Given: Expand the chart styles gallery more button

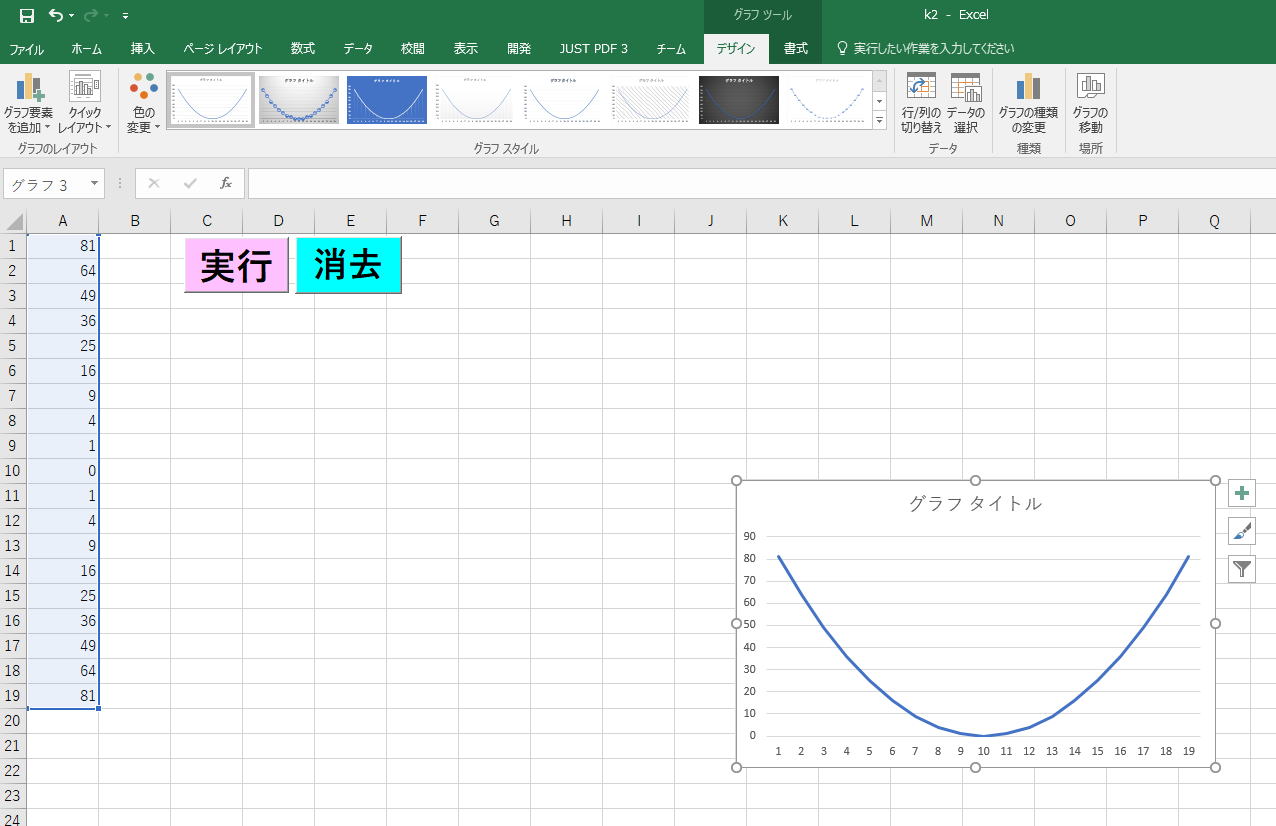Looking at the screenshot, I should point(880,121).
